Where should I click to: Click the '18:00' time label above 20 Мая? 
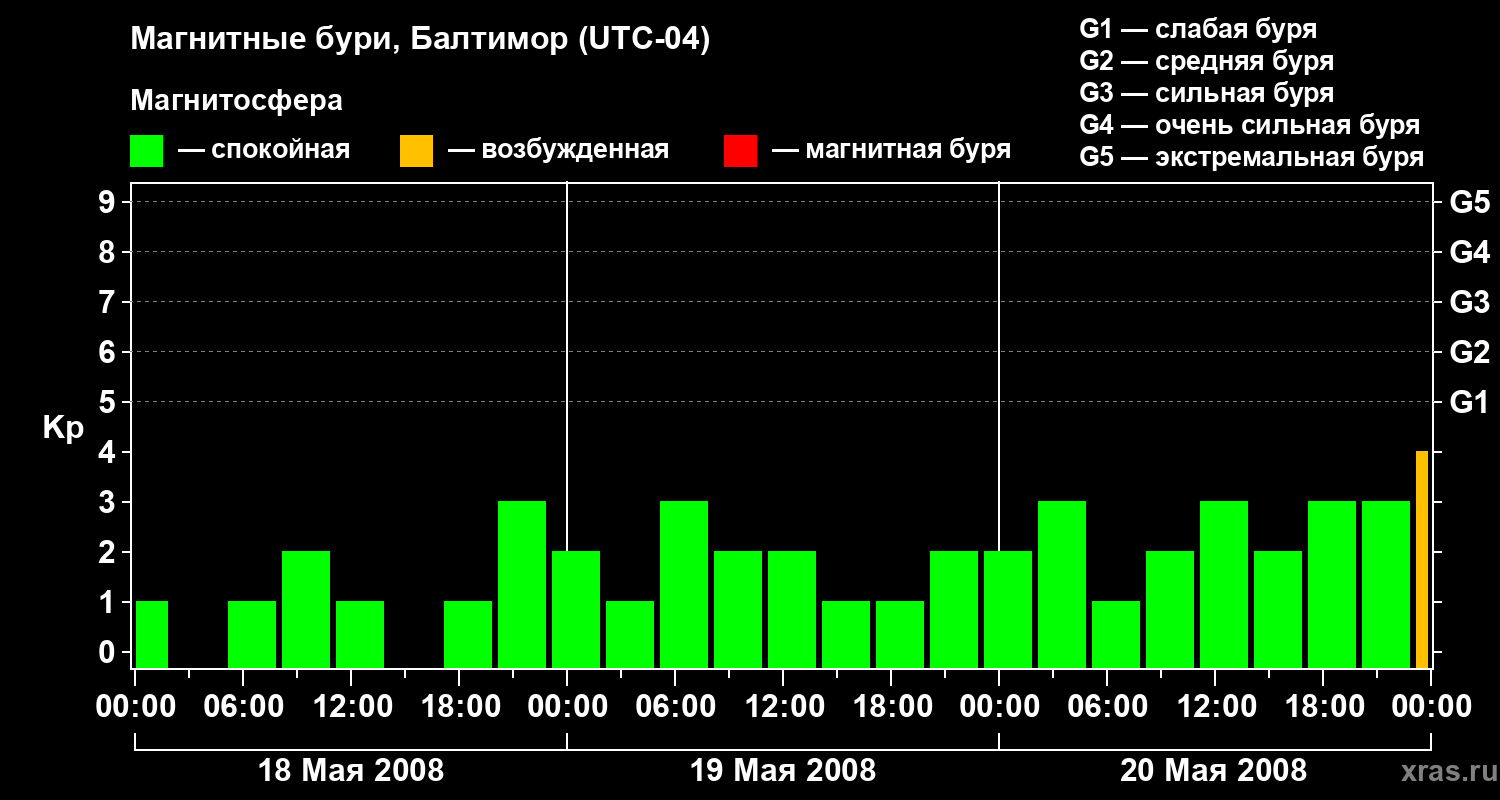pyautogui.click(x=1323, y=707)
